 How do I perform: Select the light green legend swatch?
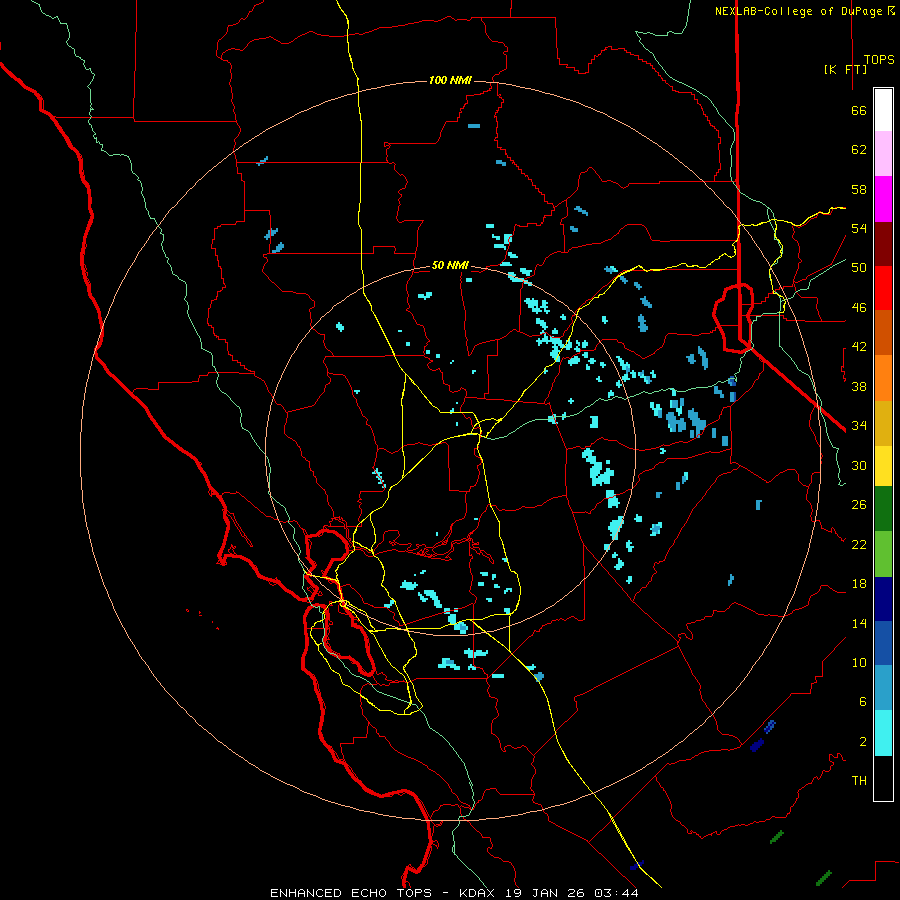coord(883,554)
